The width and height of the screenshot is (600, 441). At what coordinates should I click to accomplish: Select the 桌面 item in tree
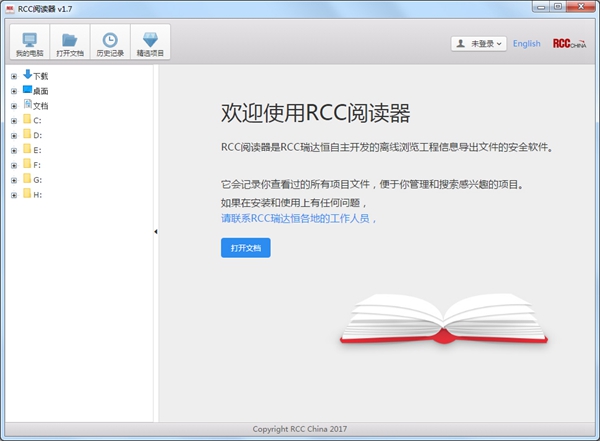tap(40, 90)
